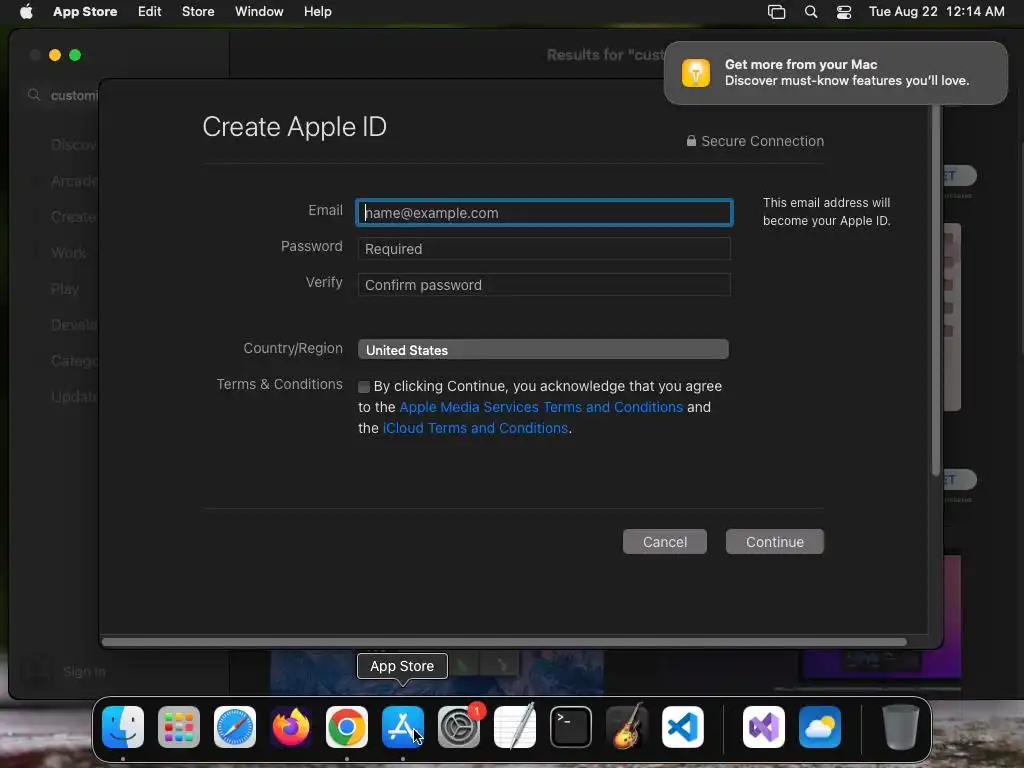Click the Email input field
This screenshot has height=768, width=1024.
tap(544, 213)
